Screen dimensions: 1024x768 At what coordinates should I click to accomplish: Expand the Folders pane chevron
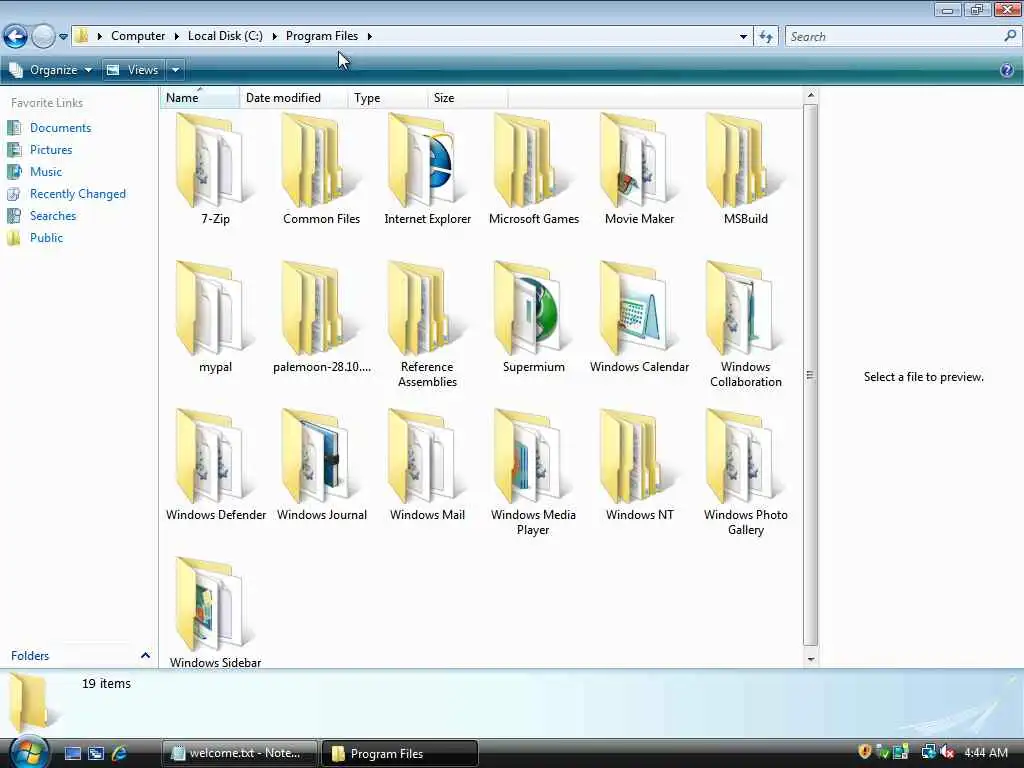(145, 655)
